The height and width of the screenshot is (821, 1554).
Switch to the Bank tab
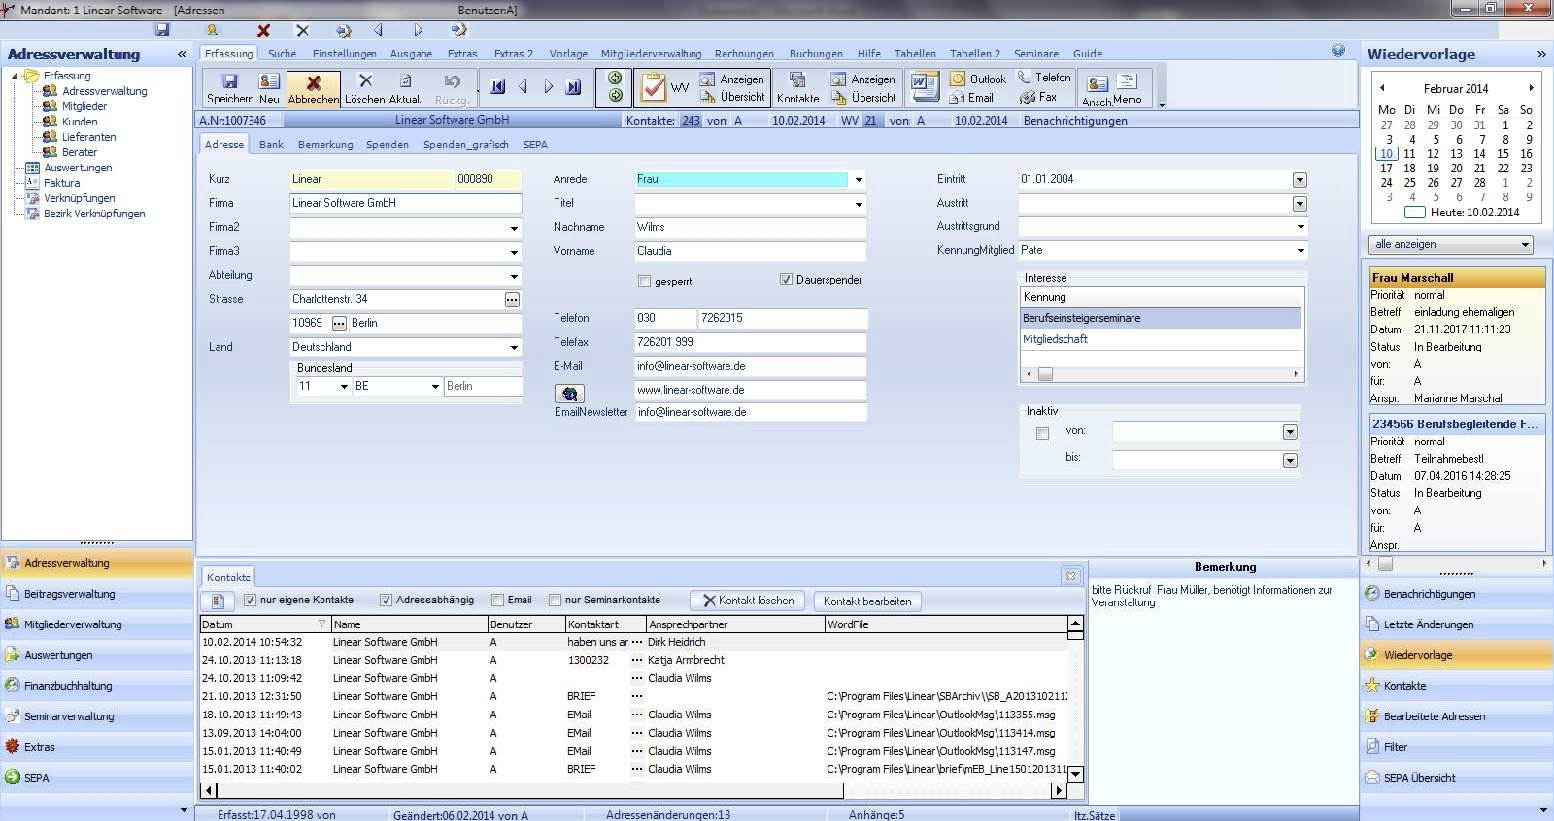pyautogui.click(x=271, y=145)
